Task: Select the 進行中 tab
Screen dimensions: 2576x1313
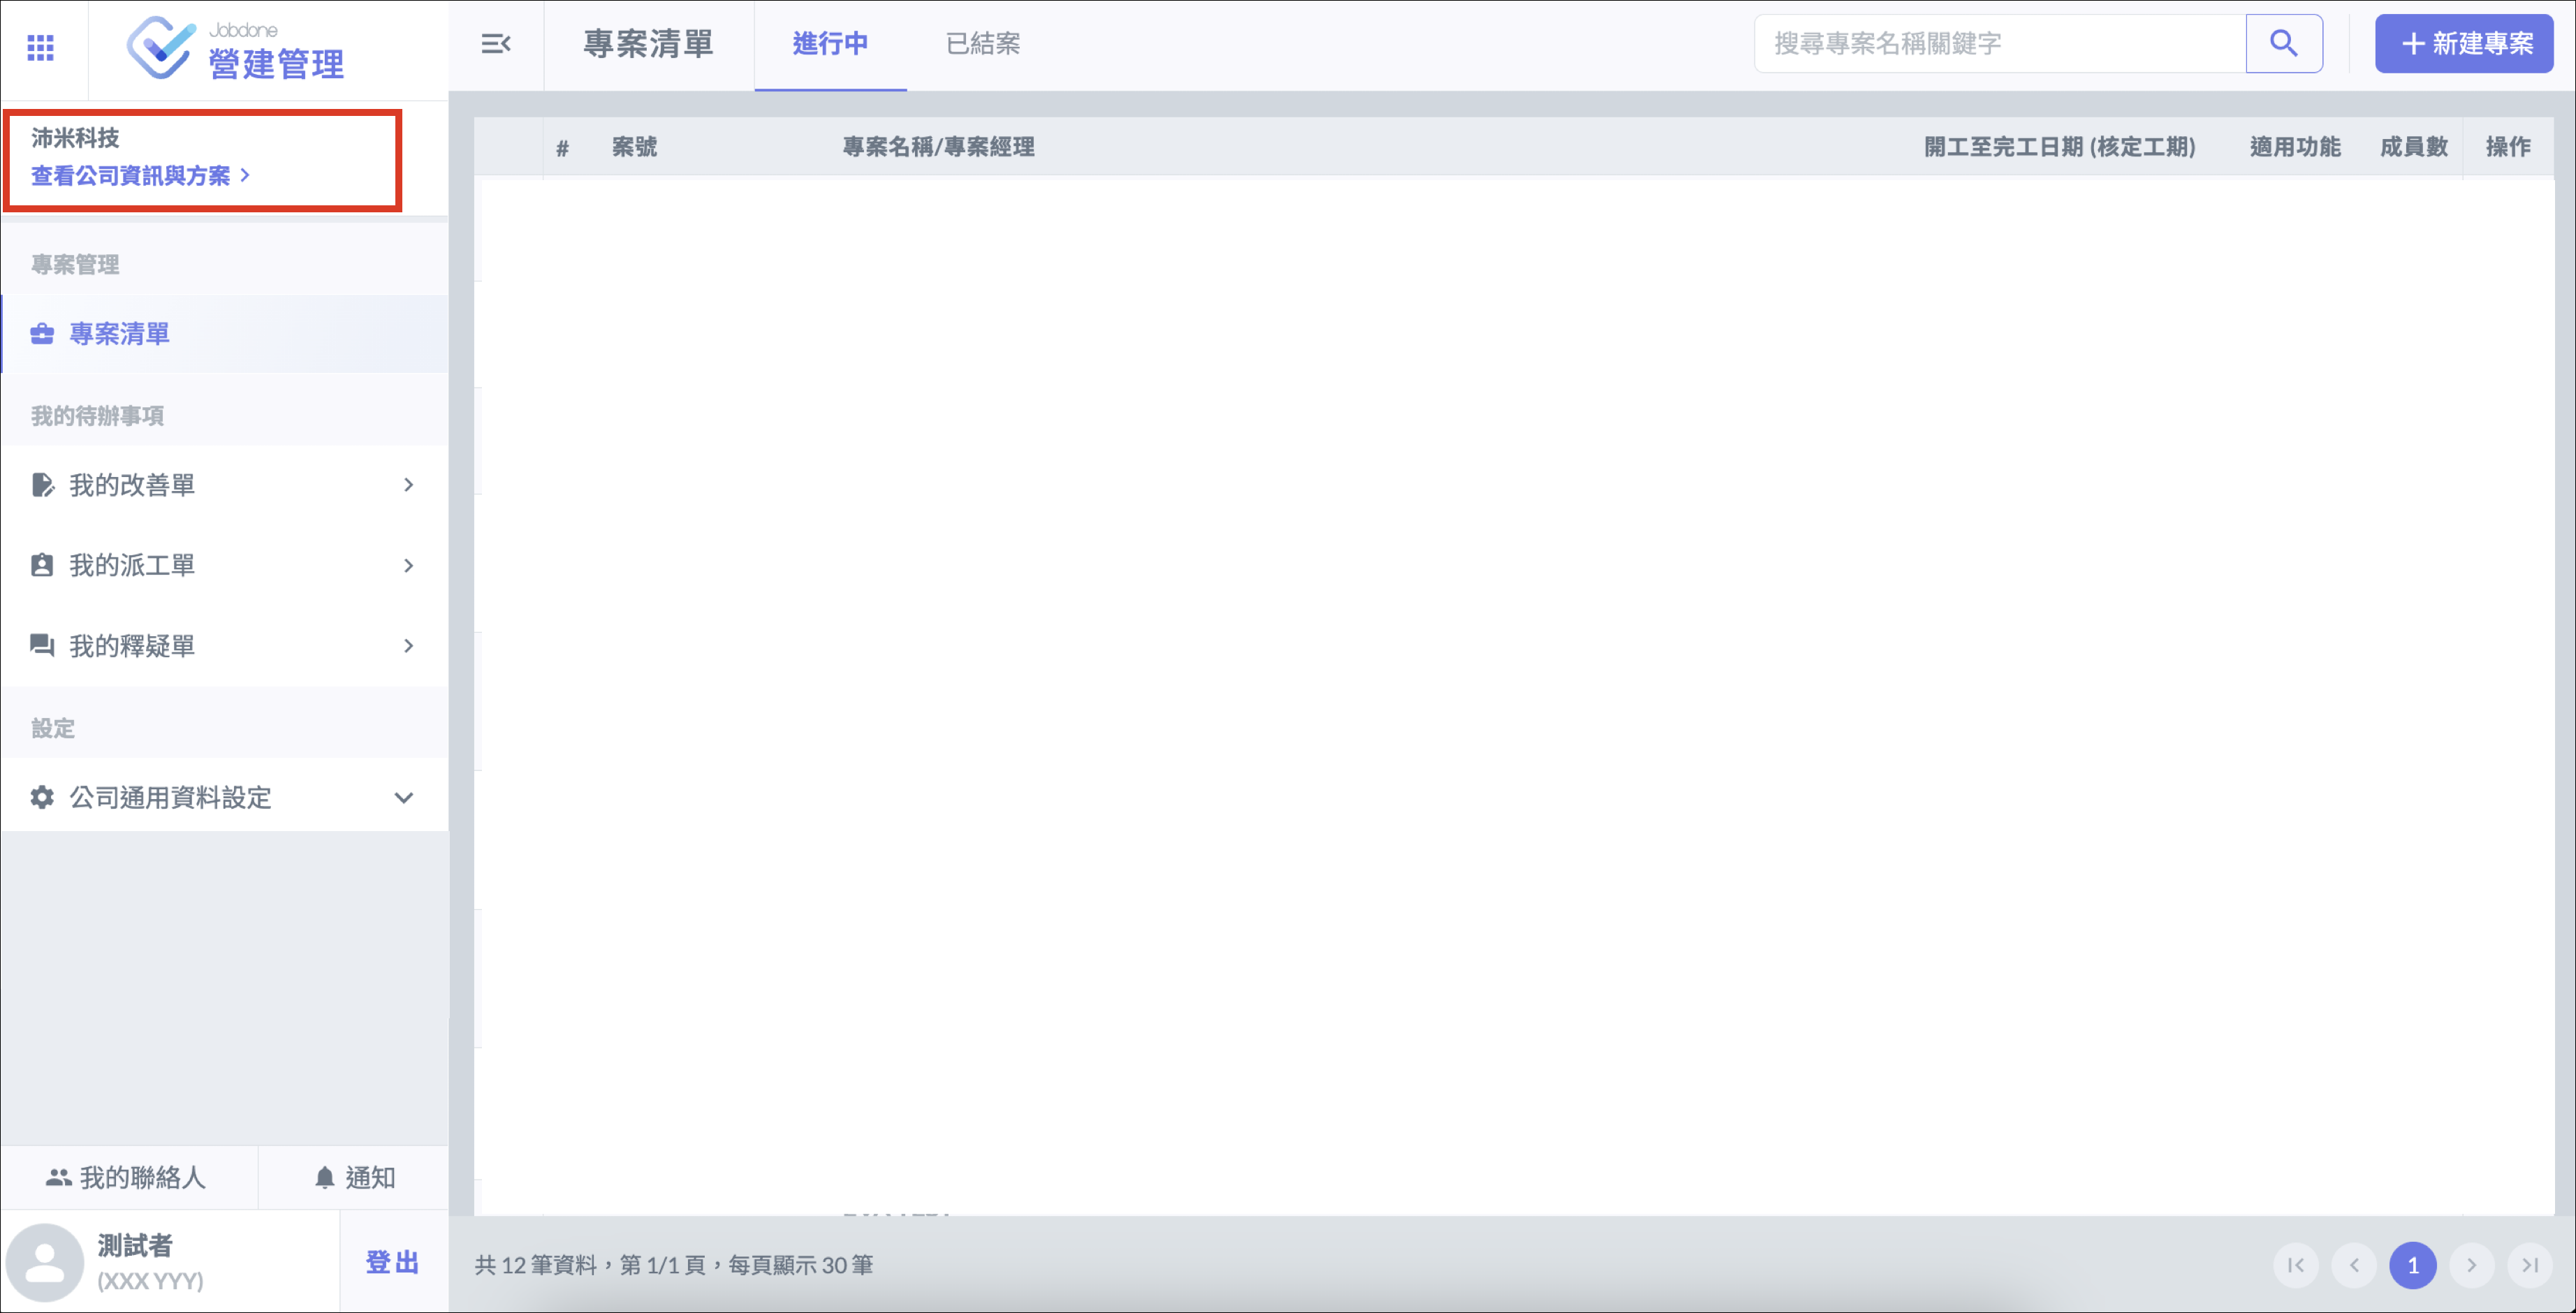Action: [x=829, y=44]
